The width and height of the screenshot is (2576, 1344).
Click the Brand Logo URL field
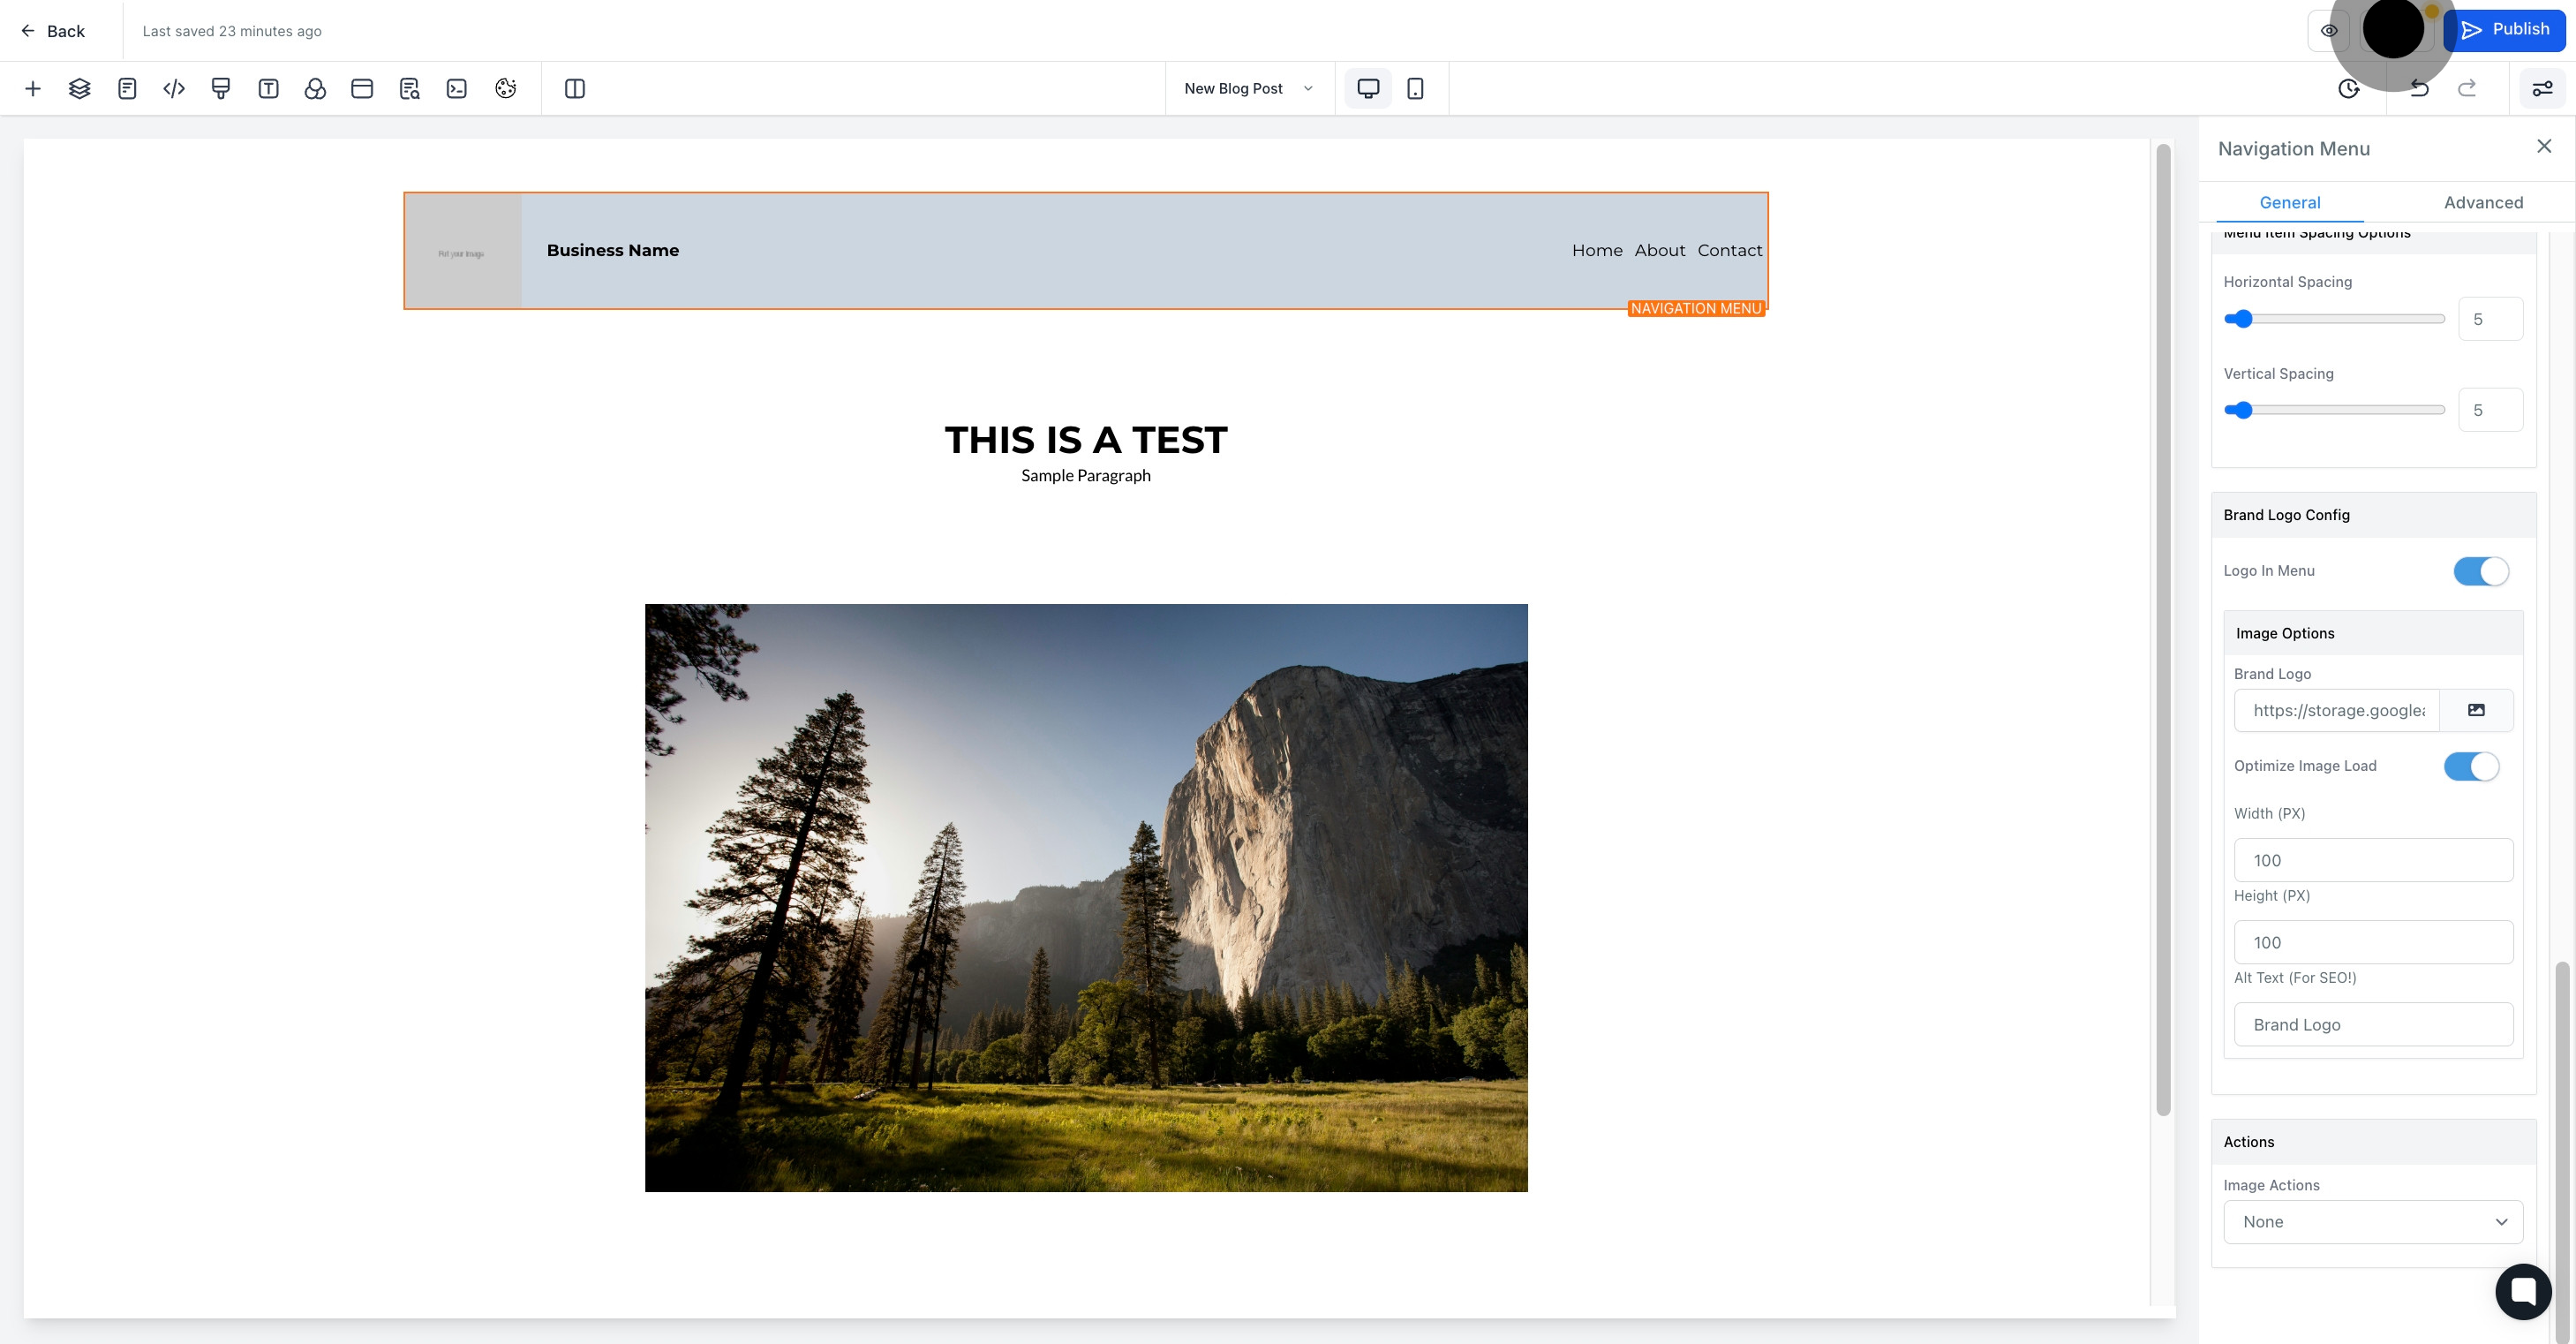pyautogui.click(x=2337, y=710)
